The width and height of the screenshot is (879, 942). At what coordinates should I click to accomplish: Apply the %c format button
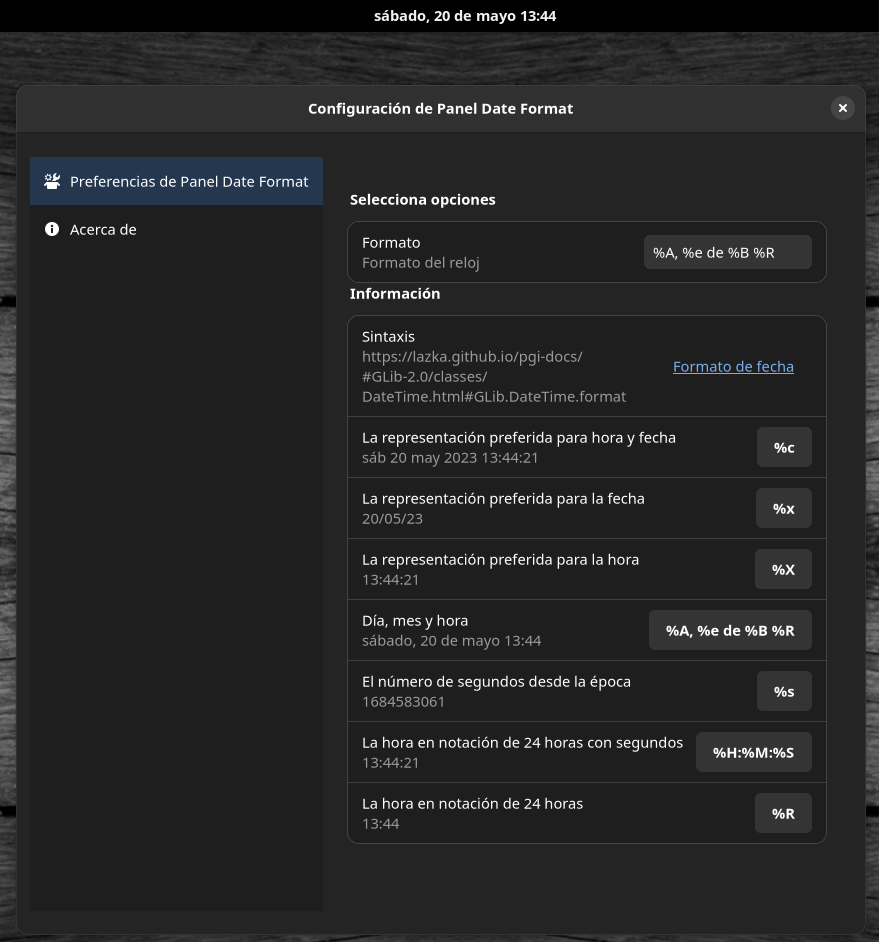pyautogui.click(x=784, y=448)
